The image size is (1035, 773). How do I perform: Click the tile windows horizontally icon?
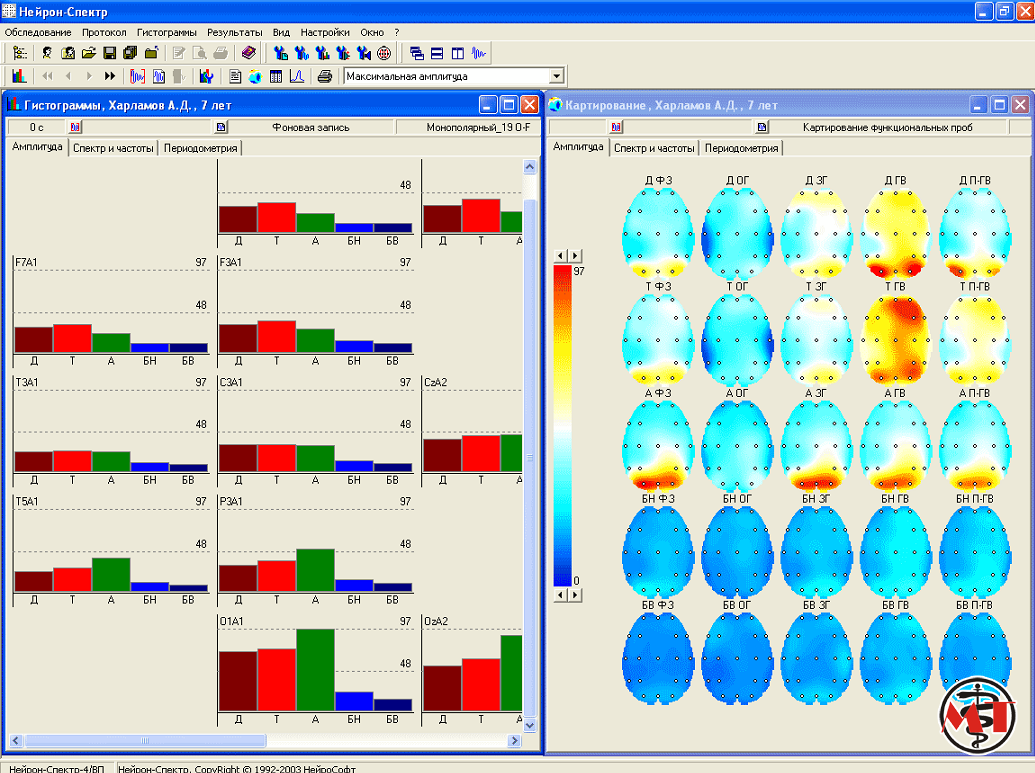437,53
